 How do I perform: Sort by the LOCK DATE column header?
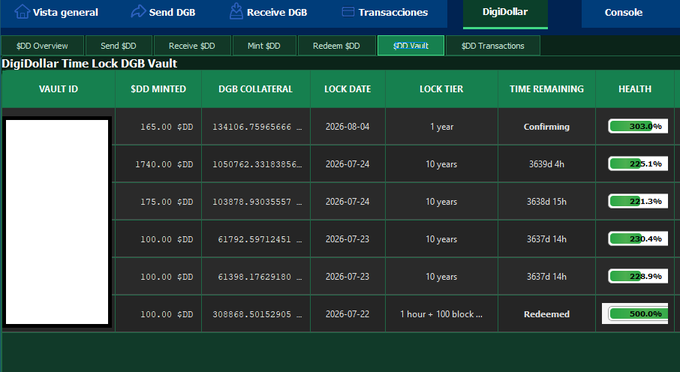pos(347,89)
